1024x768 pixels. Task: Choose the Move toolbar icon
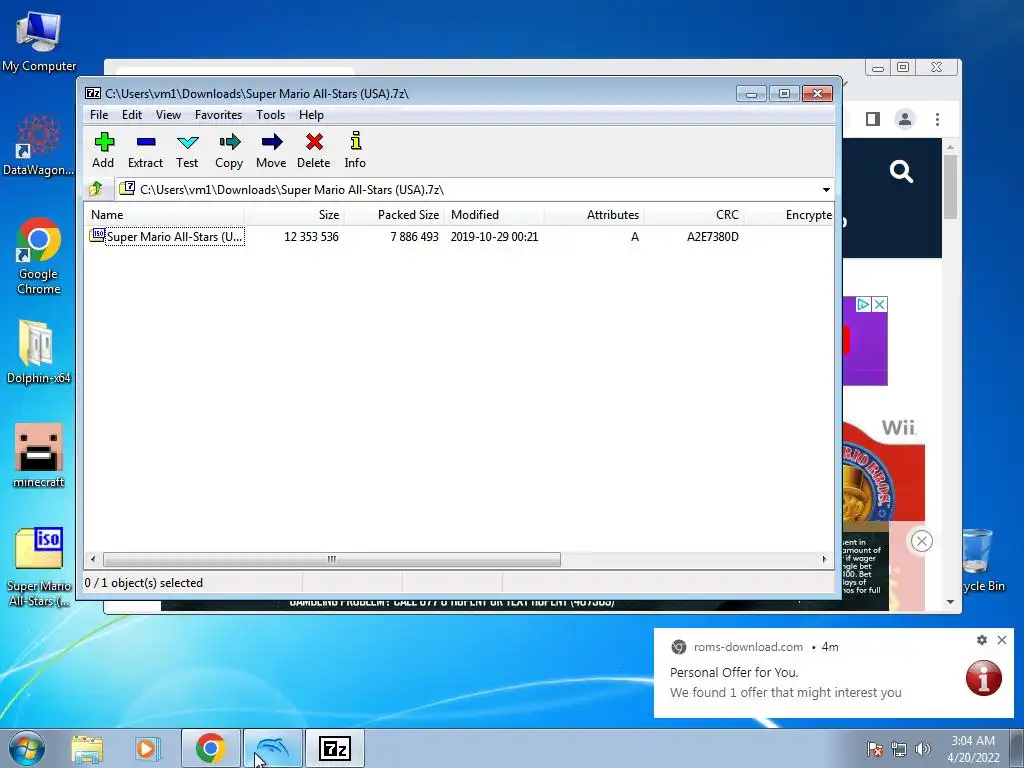(x=271, y=151)
